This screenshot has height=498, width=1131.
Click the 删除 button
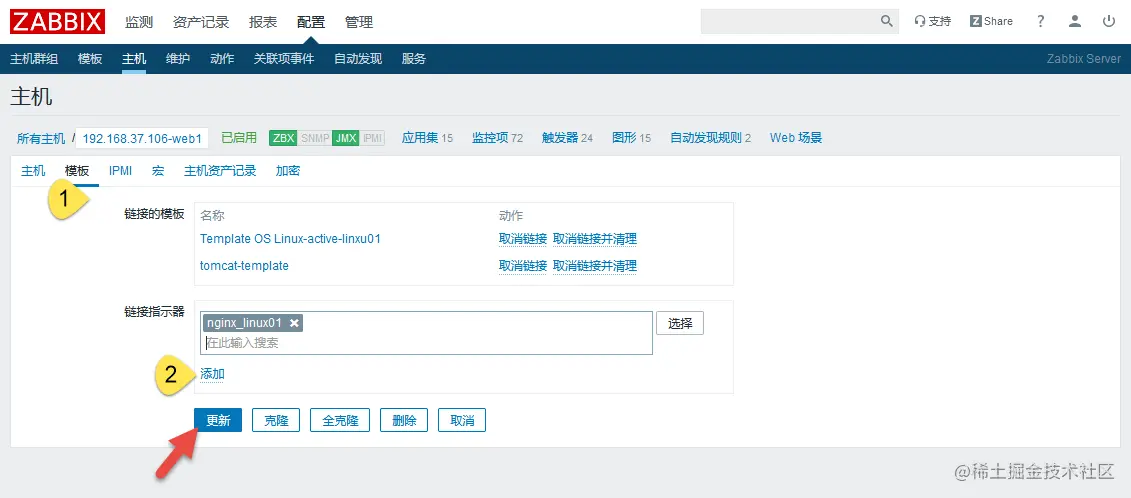404,420
